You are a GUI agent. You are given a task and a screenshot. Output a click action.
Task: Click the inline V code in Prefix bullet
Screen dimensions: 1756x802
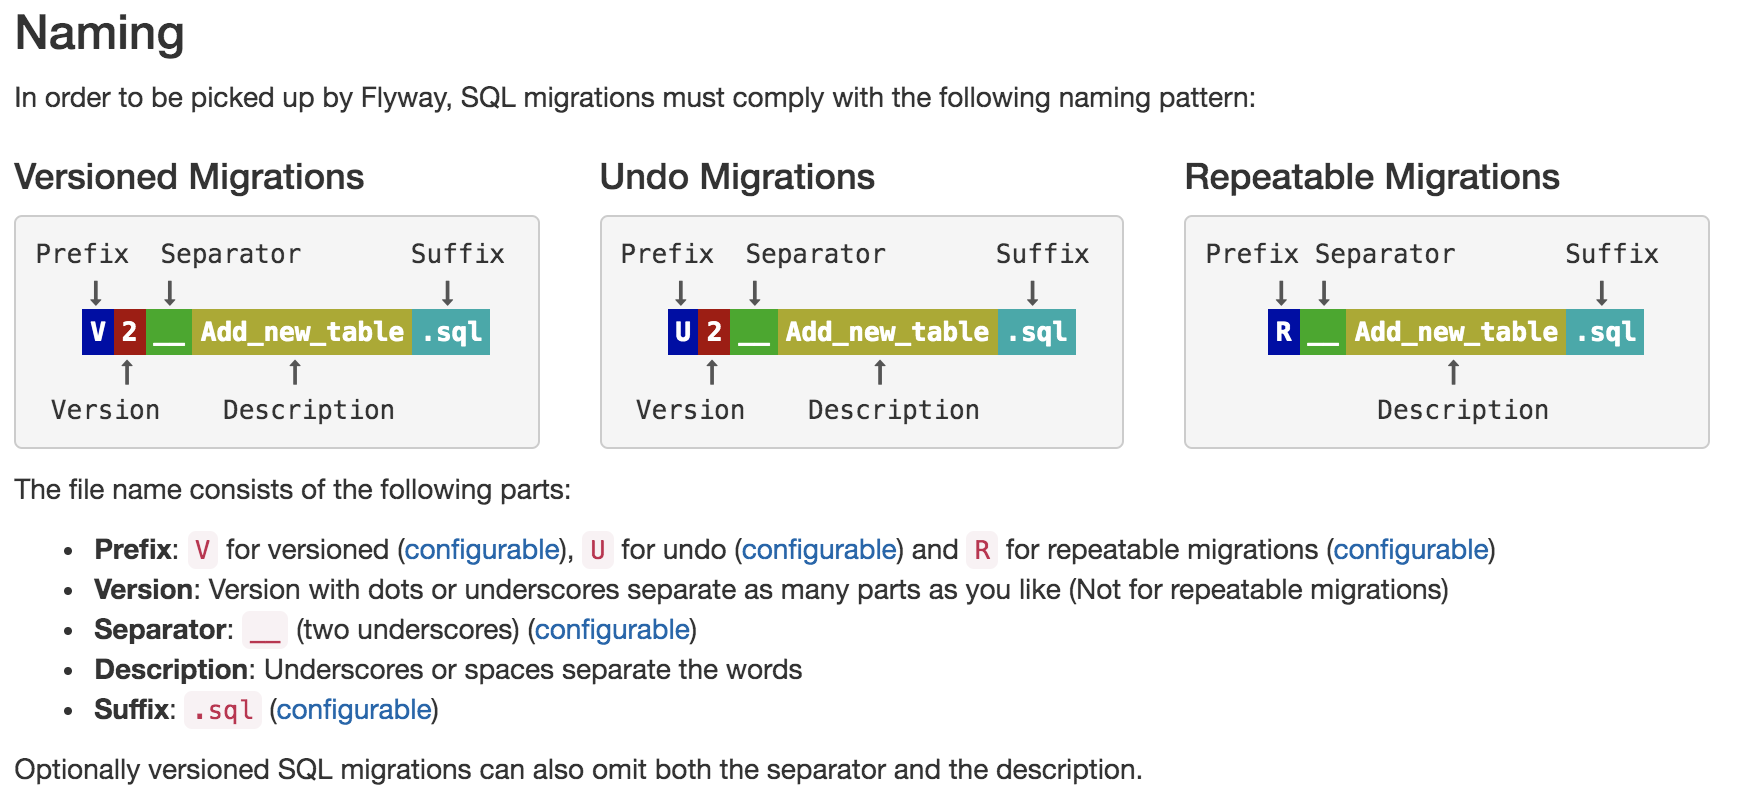[x=203, y=550]
